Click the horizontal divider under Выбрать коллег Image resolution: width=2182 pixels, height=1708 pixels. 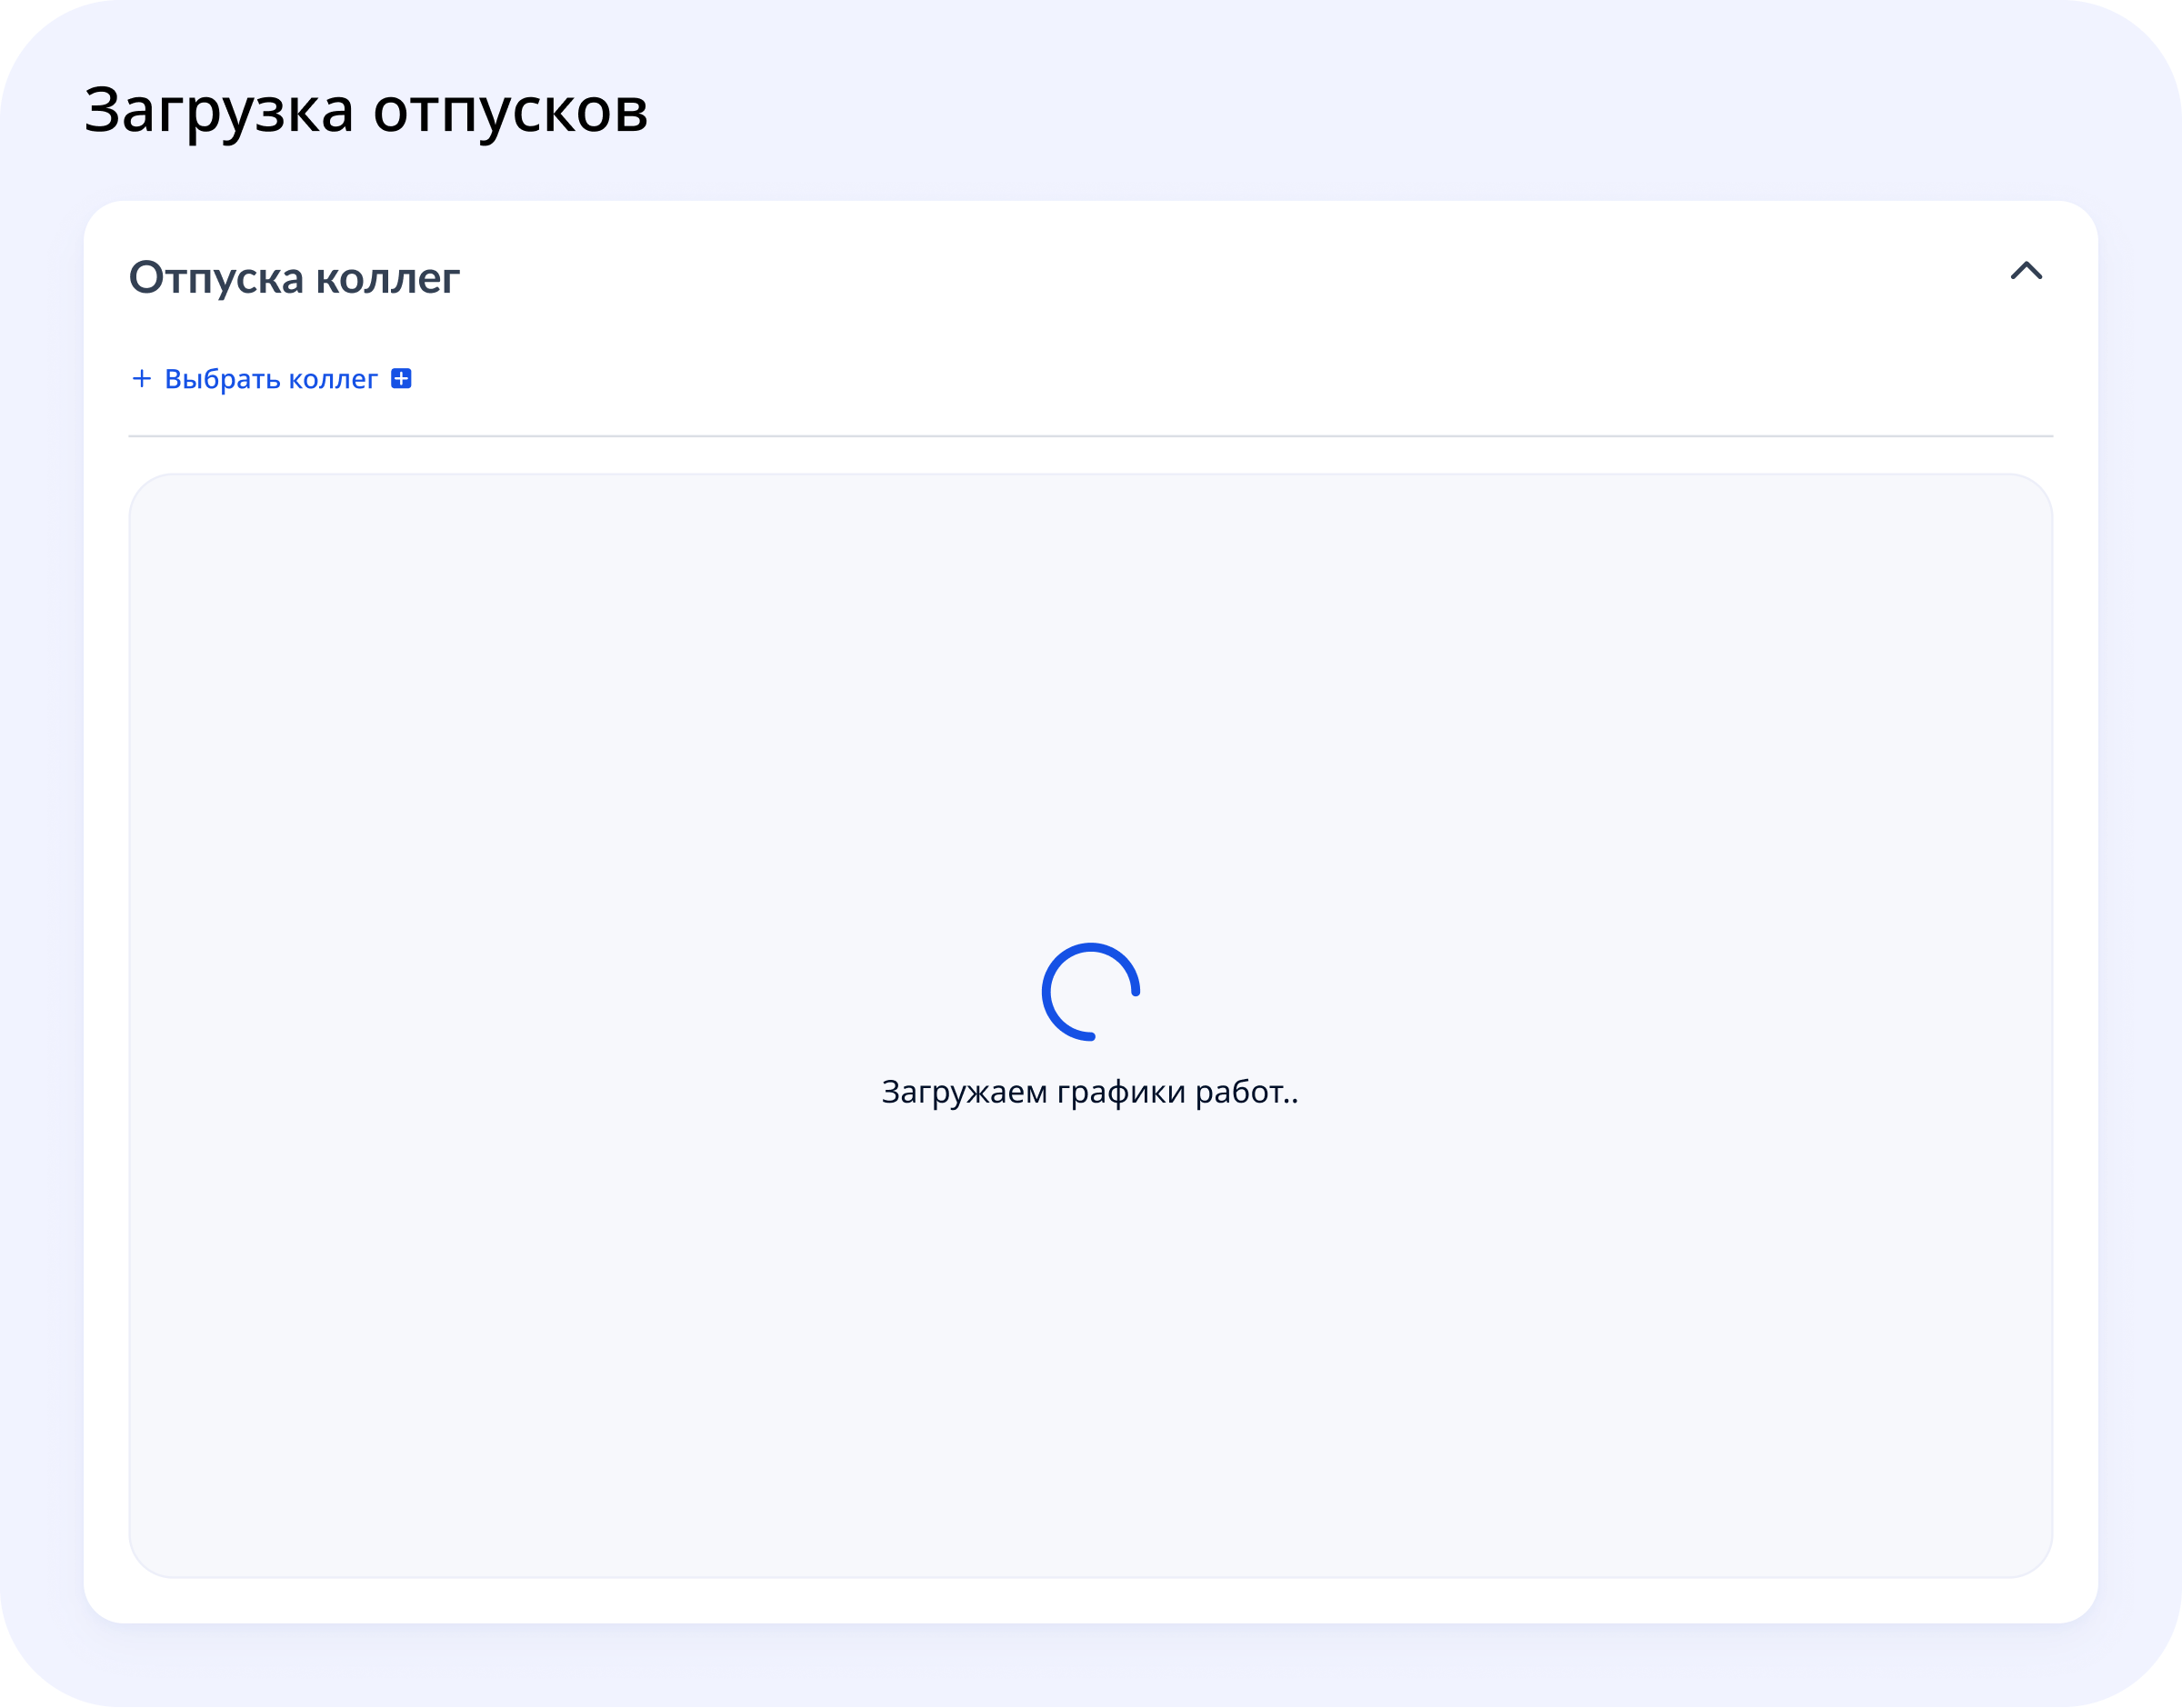pyautogui.click(x=1090, y=436)
